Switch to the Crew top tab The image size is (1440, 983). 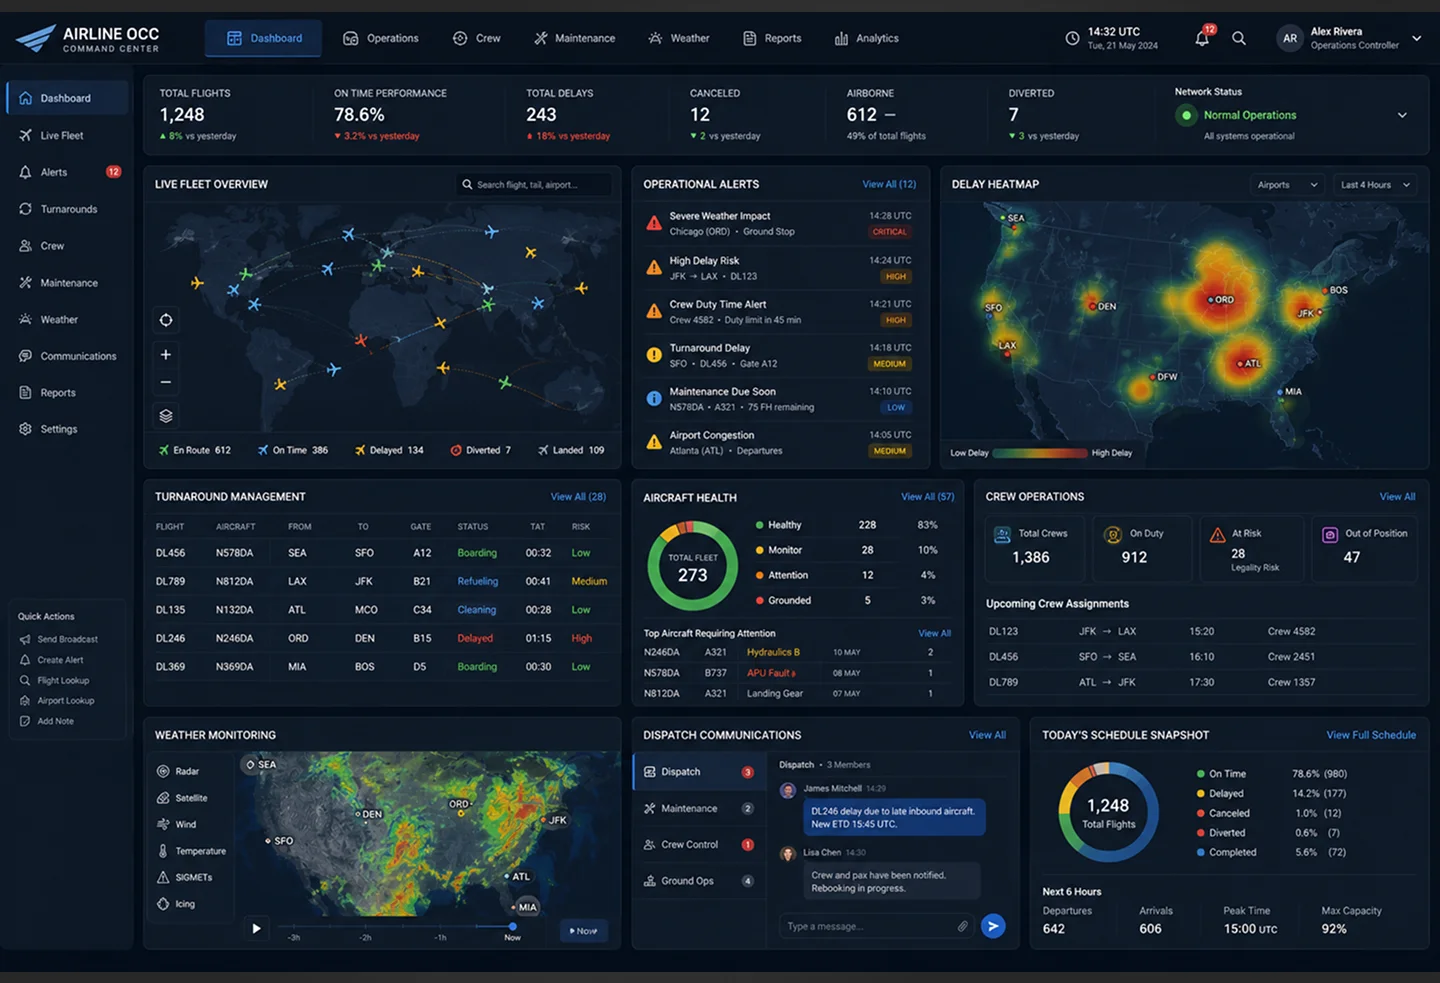click(477, 38)
